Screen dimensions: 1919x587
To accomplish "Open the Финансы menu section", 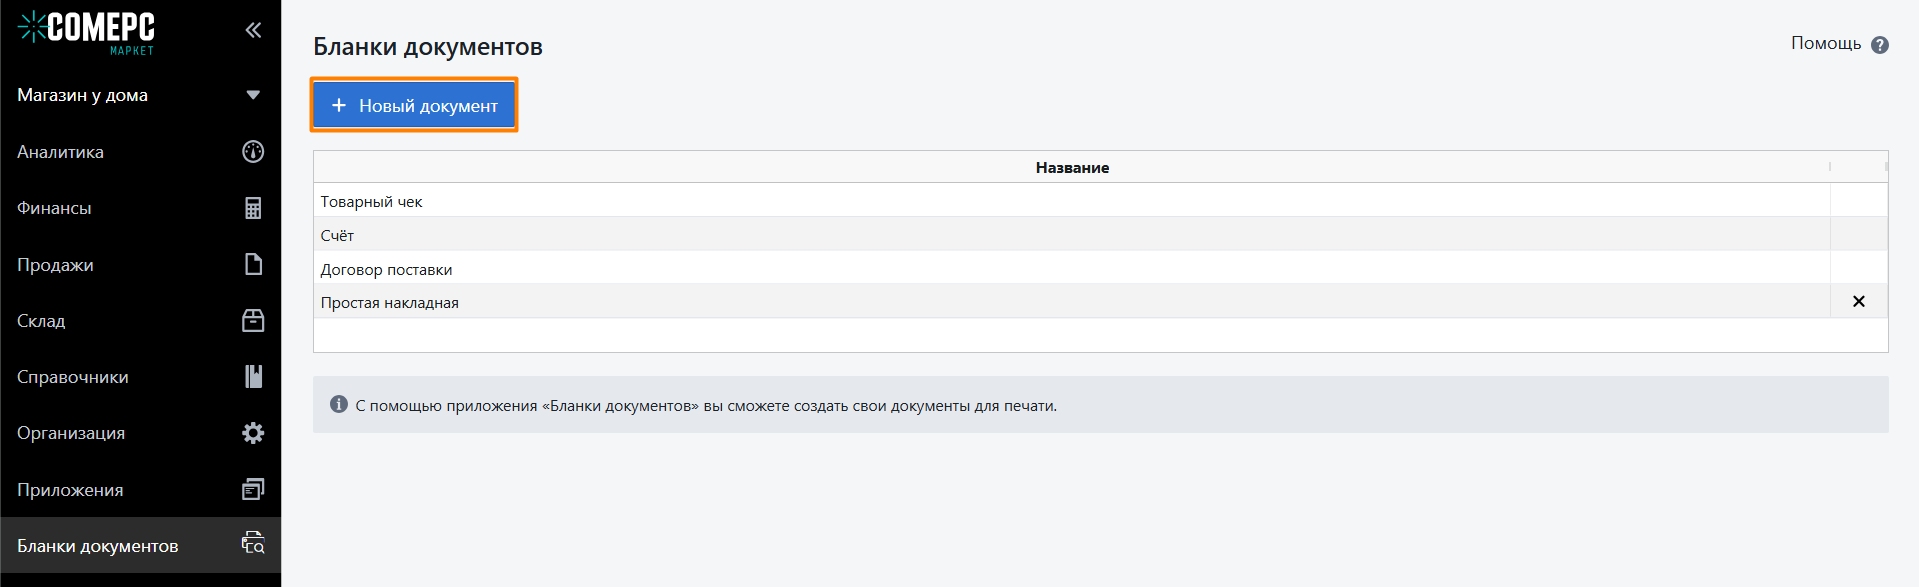I will click(x=141, y=208).
